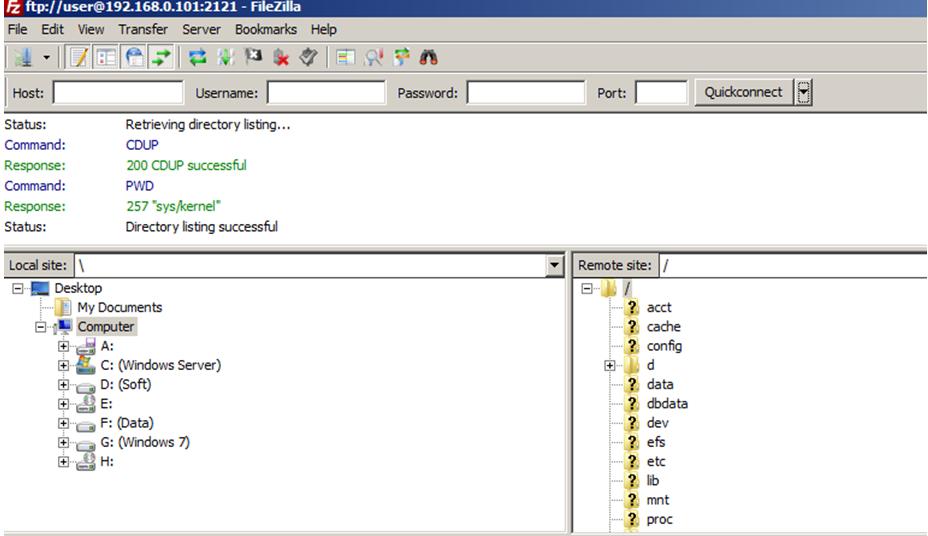Click the Quickconnect button
The image size is (928, 536).
coord(743,92)
